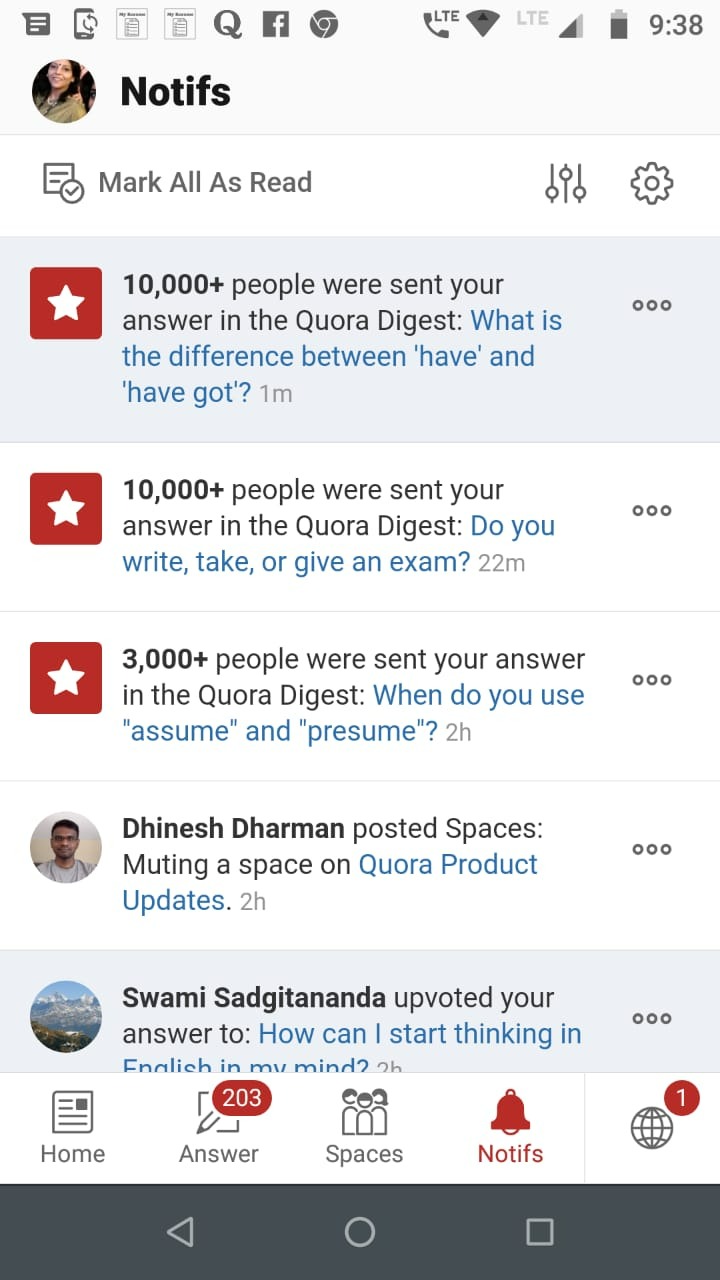This screenshot has width=720, height=1280.
Task: Tap the star icon for exam digest notification
Action: click(x=66, y=508)
